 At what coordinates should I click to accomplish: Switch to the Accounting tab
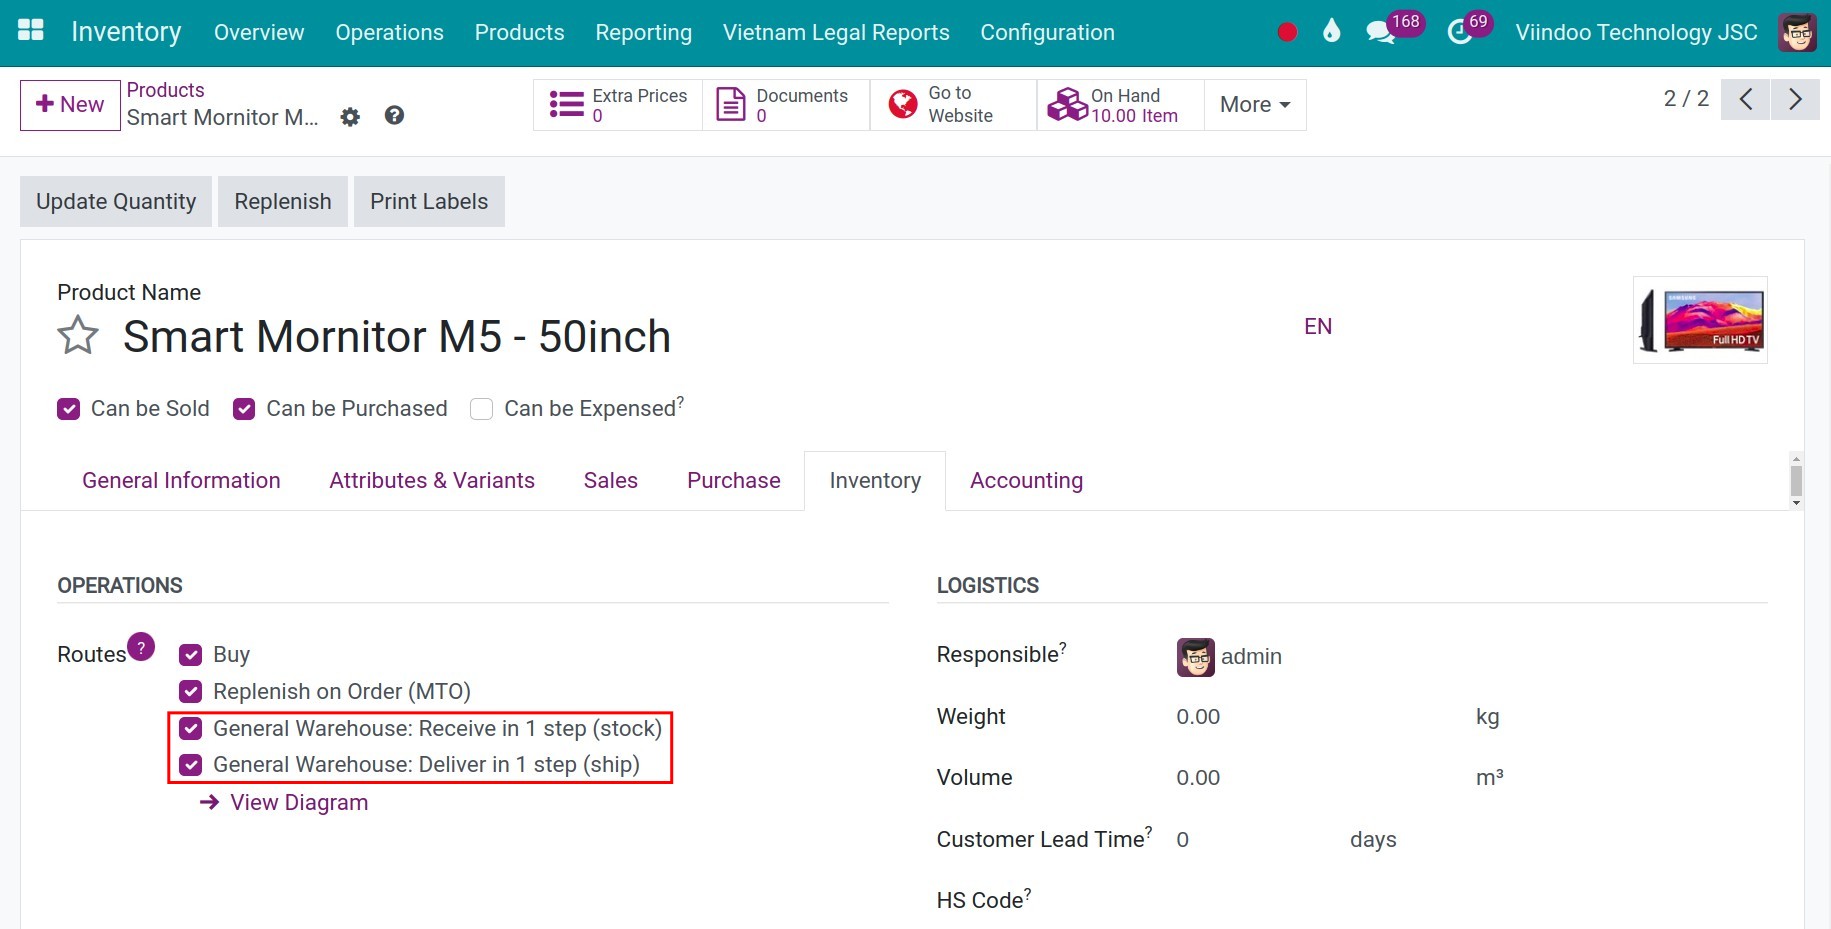pyautogui.click(x=1025, y=480)
